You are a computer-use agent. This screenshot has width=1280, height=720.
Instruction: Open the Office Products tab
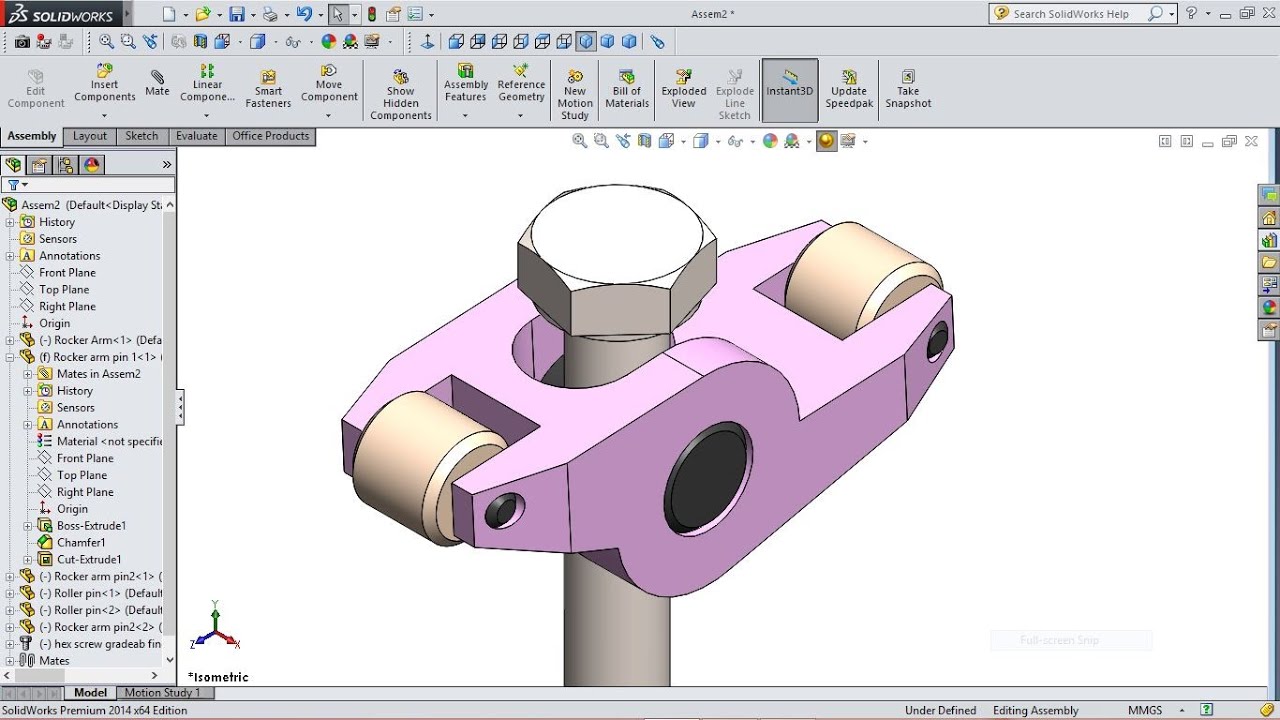tap(271, 136)
